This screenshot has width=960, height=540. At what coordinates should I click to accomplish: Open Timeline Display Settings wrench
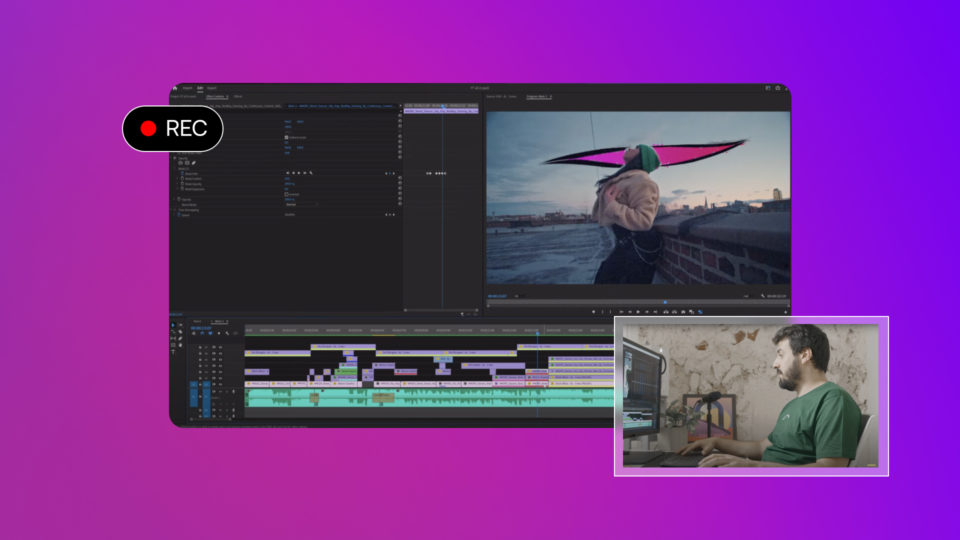(x=227, y=334)
